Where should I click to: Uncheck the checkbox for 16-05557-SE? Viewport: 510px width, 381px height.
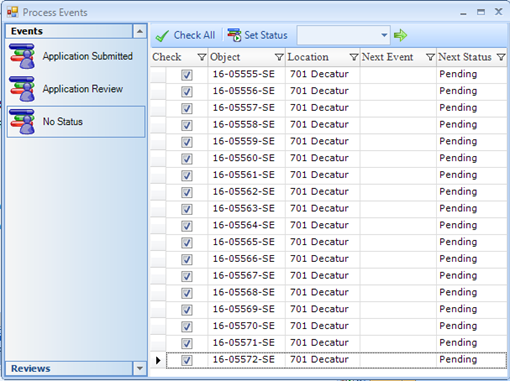pyautogui.click(x=187, y=108)
